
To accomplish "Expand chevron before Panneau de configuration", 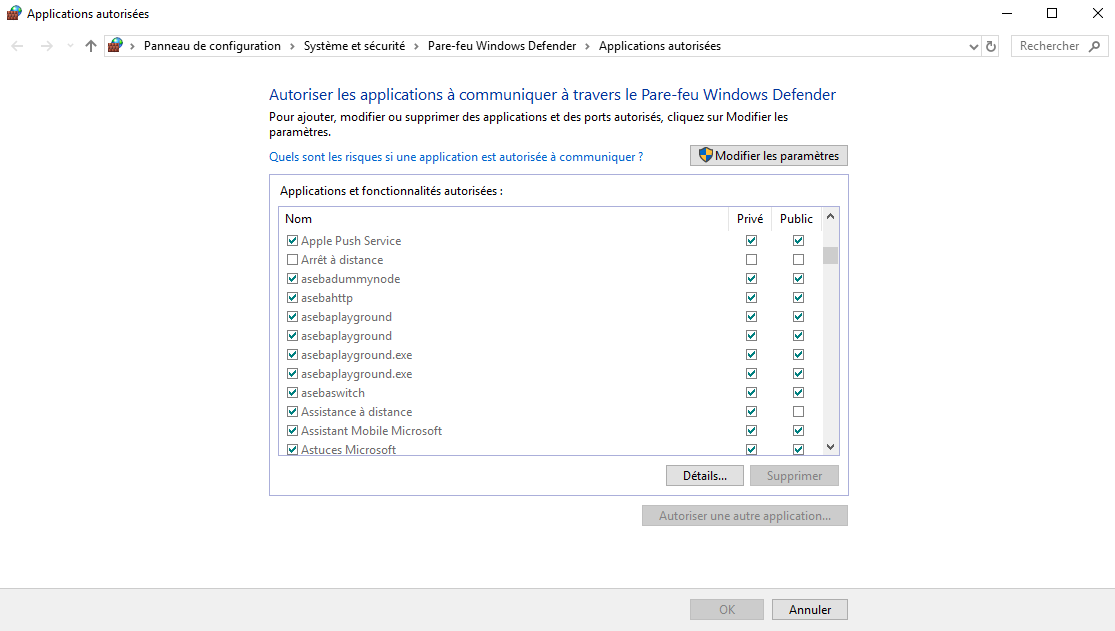I will (132, 46).
